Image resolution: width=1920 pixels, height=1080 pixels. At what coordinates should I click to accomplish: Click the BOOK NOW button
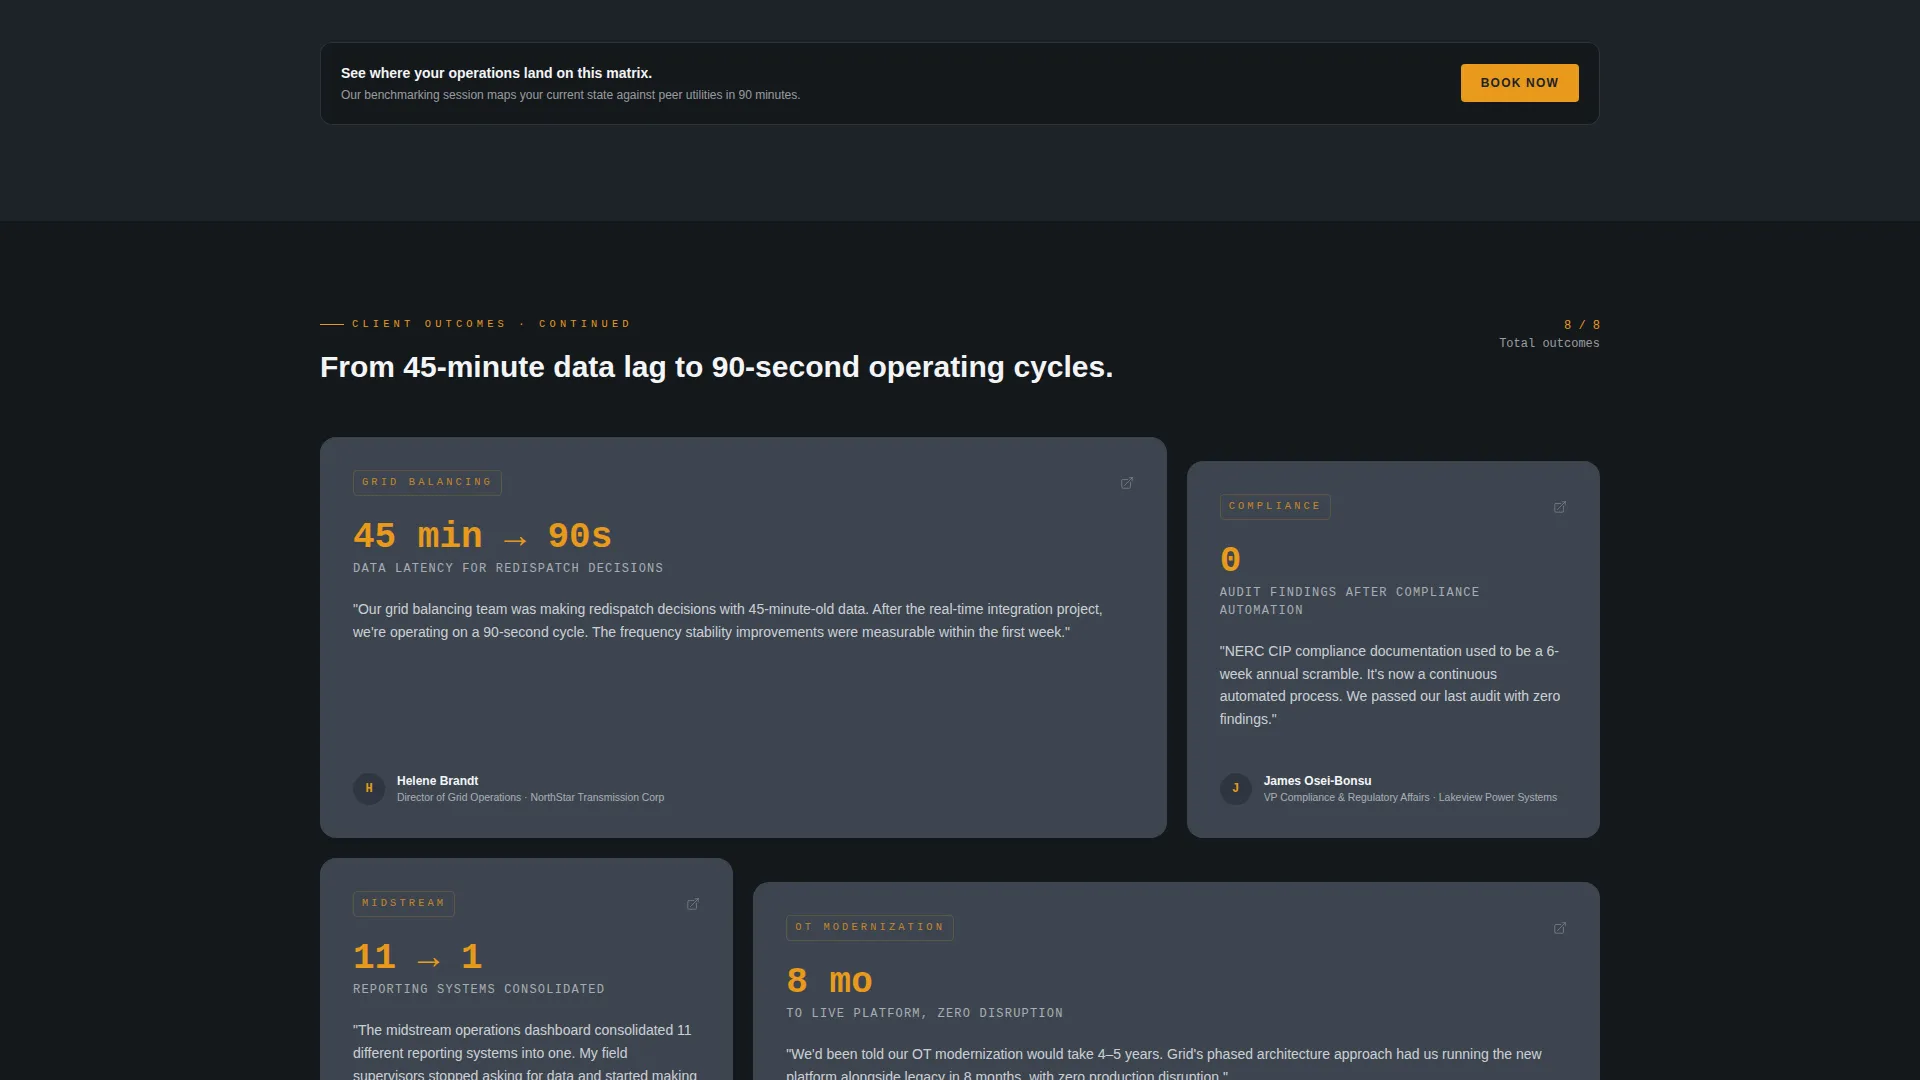[1519, 83]
